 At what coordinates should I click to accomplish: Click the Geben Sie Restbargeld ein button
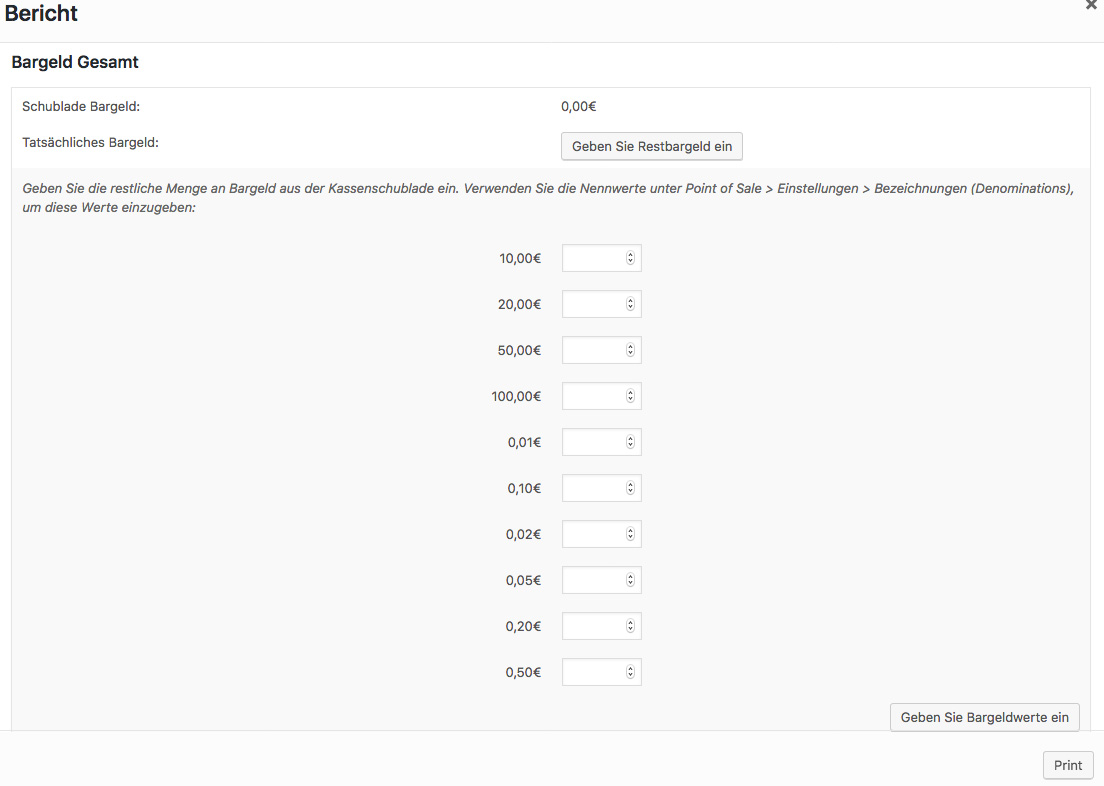(651, 146)
